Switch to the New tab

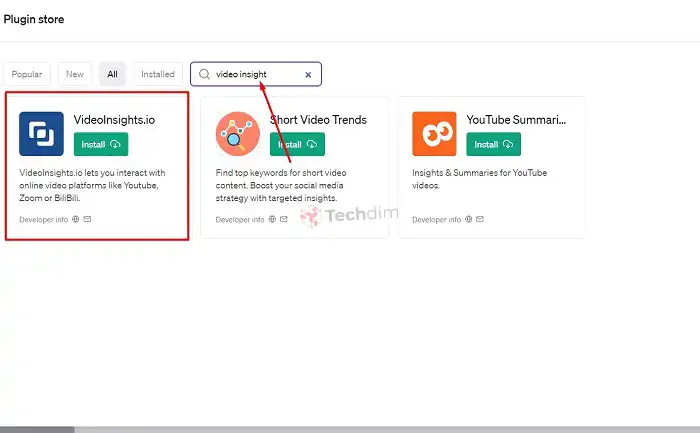click(x=75, y=74)
